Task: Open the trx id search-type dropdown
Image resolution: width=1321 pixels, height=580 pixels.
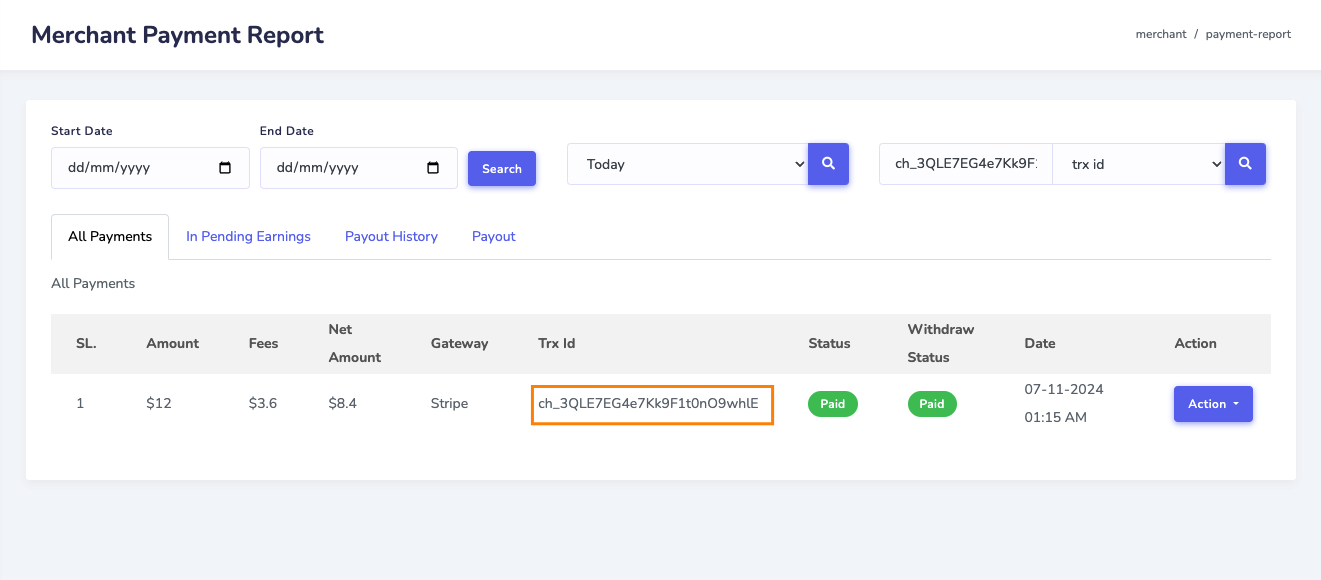Action: pos(1138,164)
